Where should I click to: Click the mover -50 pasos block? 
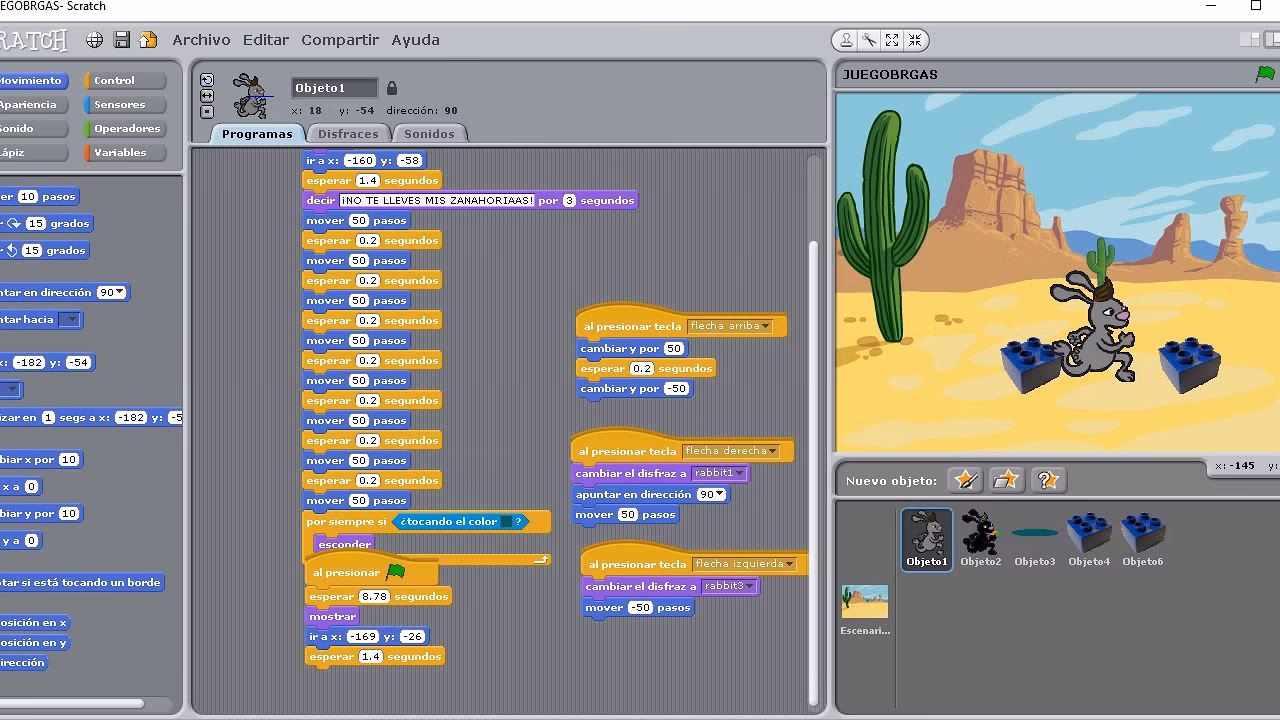click(x=637, y=607)
